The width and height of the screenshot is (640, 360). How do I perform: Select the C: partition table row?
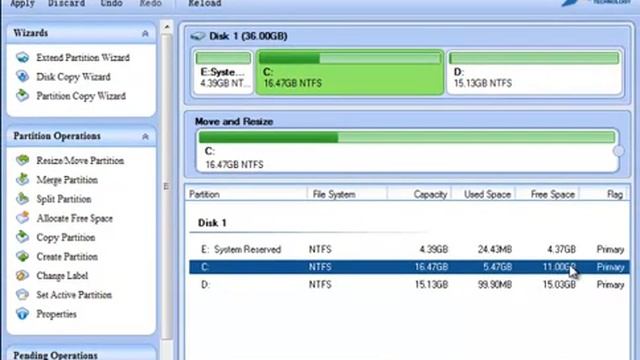point(409,267)
